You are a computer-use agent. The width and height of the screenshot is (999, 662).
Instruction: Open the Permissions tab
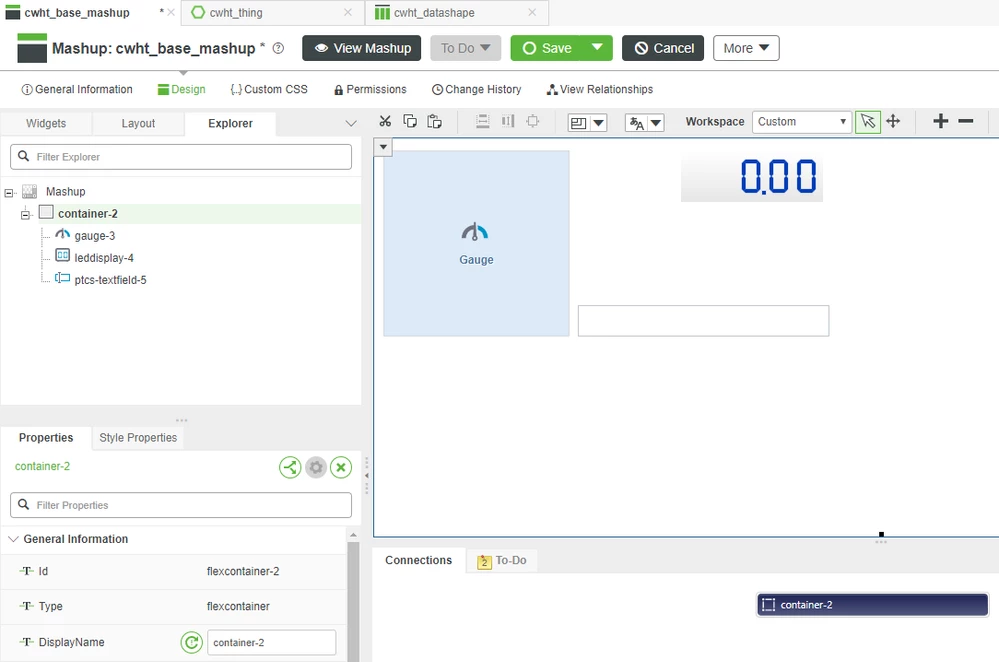click(x=370, y=89)
